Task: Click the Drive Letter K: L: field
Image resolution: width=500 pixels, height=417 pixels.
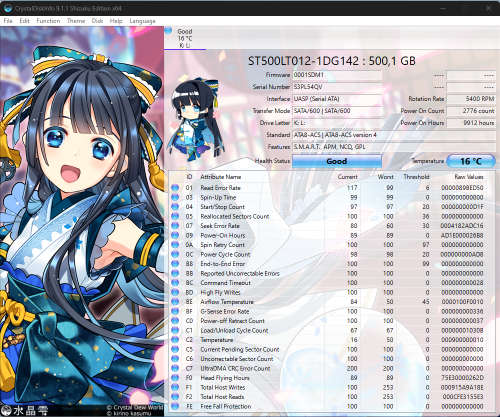Action: click(337, 123)
